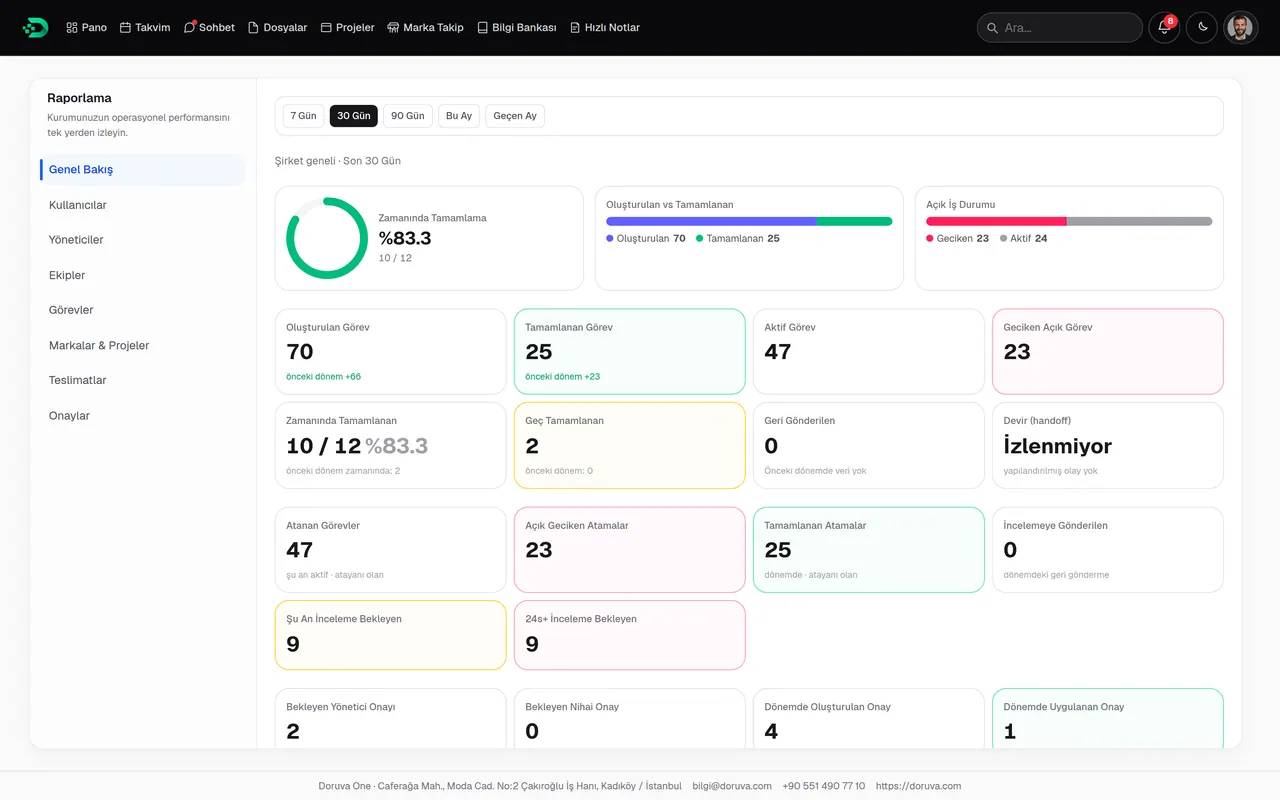Click the footer phone number
1280x800 pixels.
[x=824, y=786]
